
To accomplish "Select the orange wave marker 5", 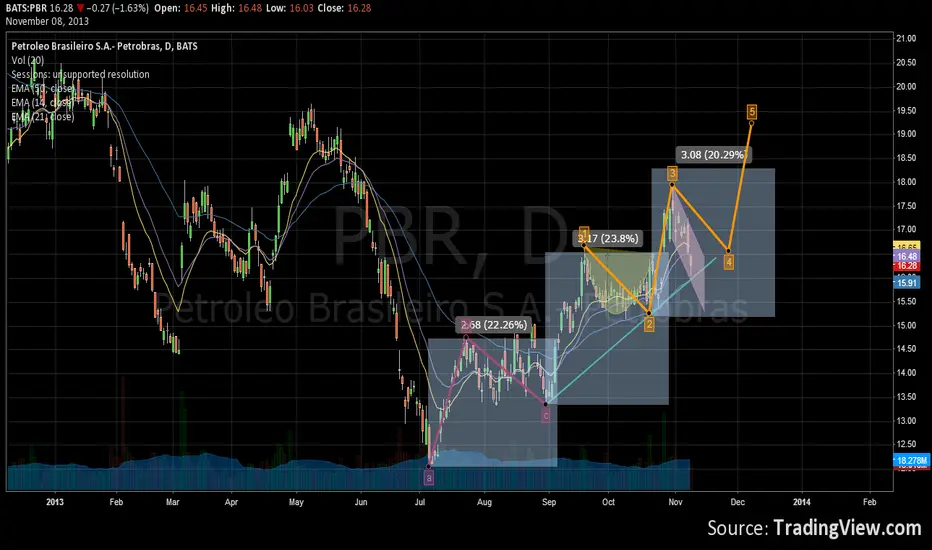I will tap(752, 112).
